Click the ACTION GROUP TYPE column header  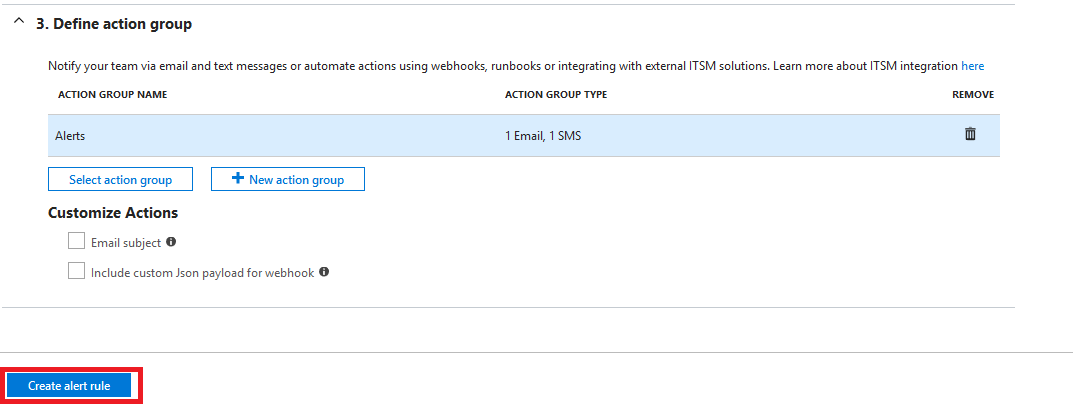pos(556,94)
